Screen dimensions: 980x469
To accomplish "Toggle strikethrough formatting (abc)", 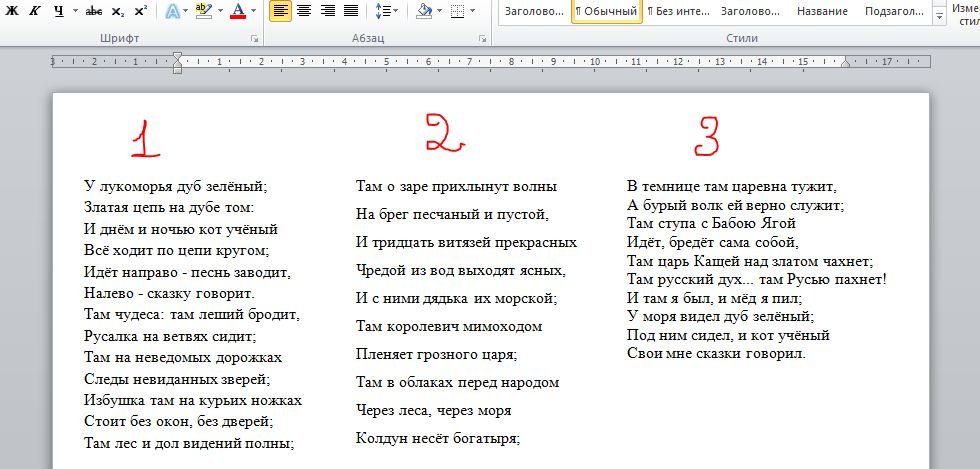I will pos(94,12).
